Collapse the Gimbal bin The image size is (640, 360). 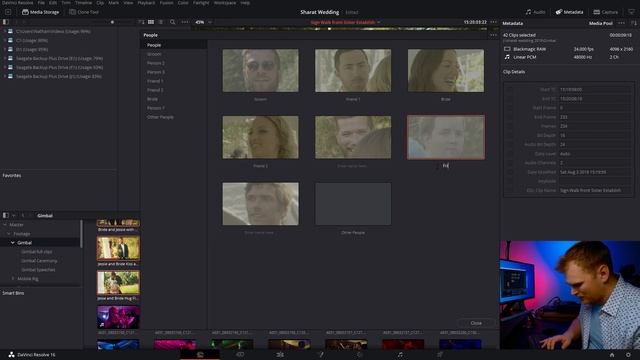[13, 242]
